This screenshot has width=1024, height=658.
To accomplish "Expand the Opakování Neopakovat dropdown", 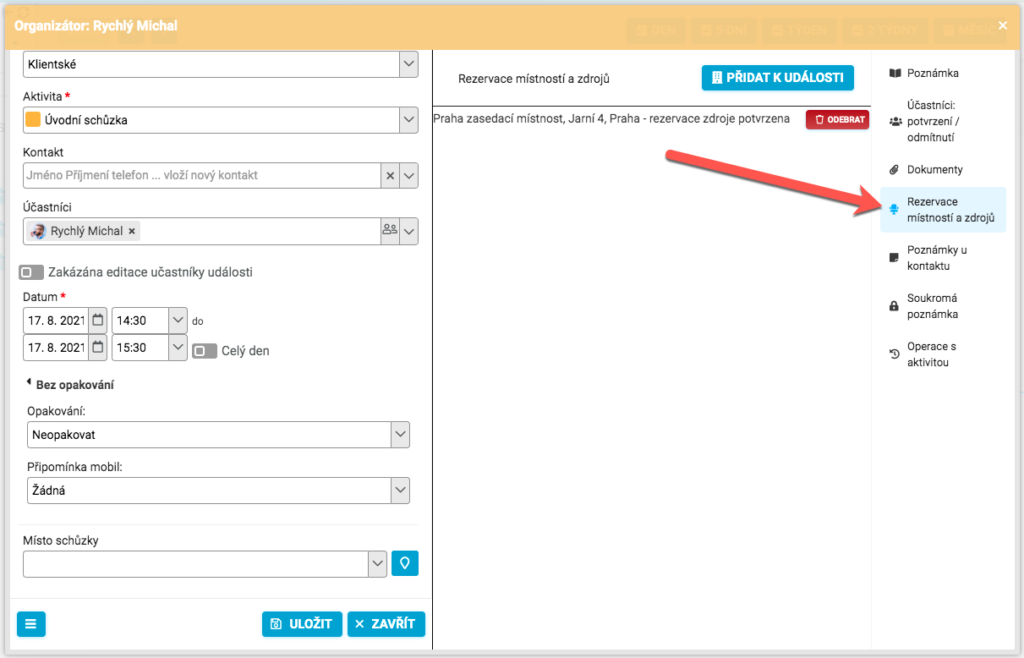I will (x=400, y=435).
